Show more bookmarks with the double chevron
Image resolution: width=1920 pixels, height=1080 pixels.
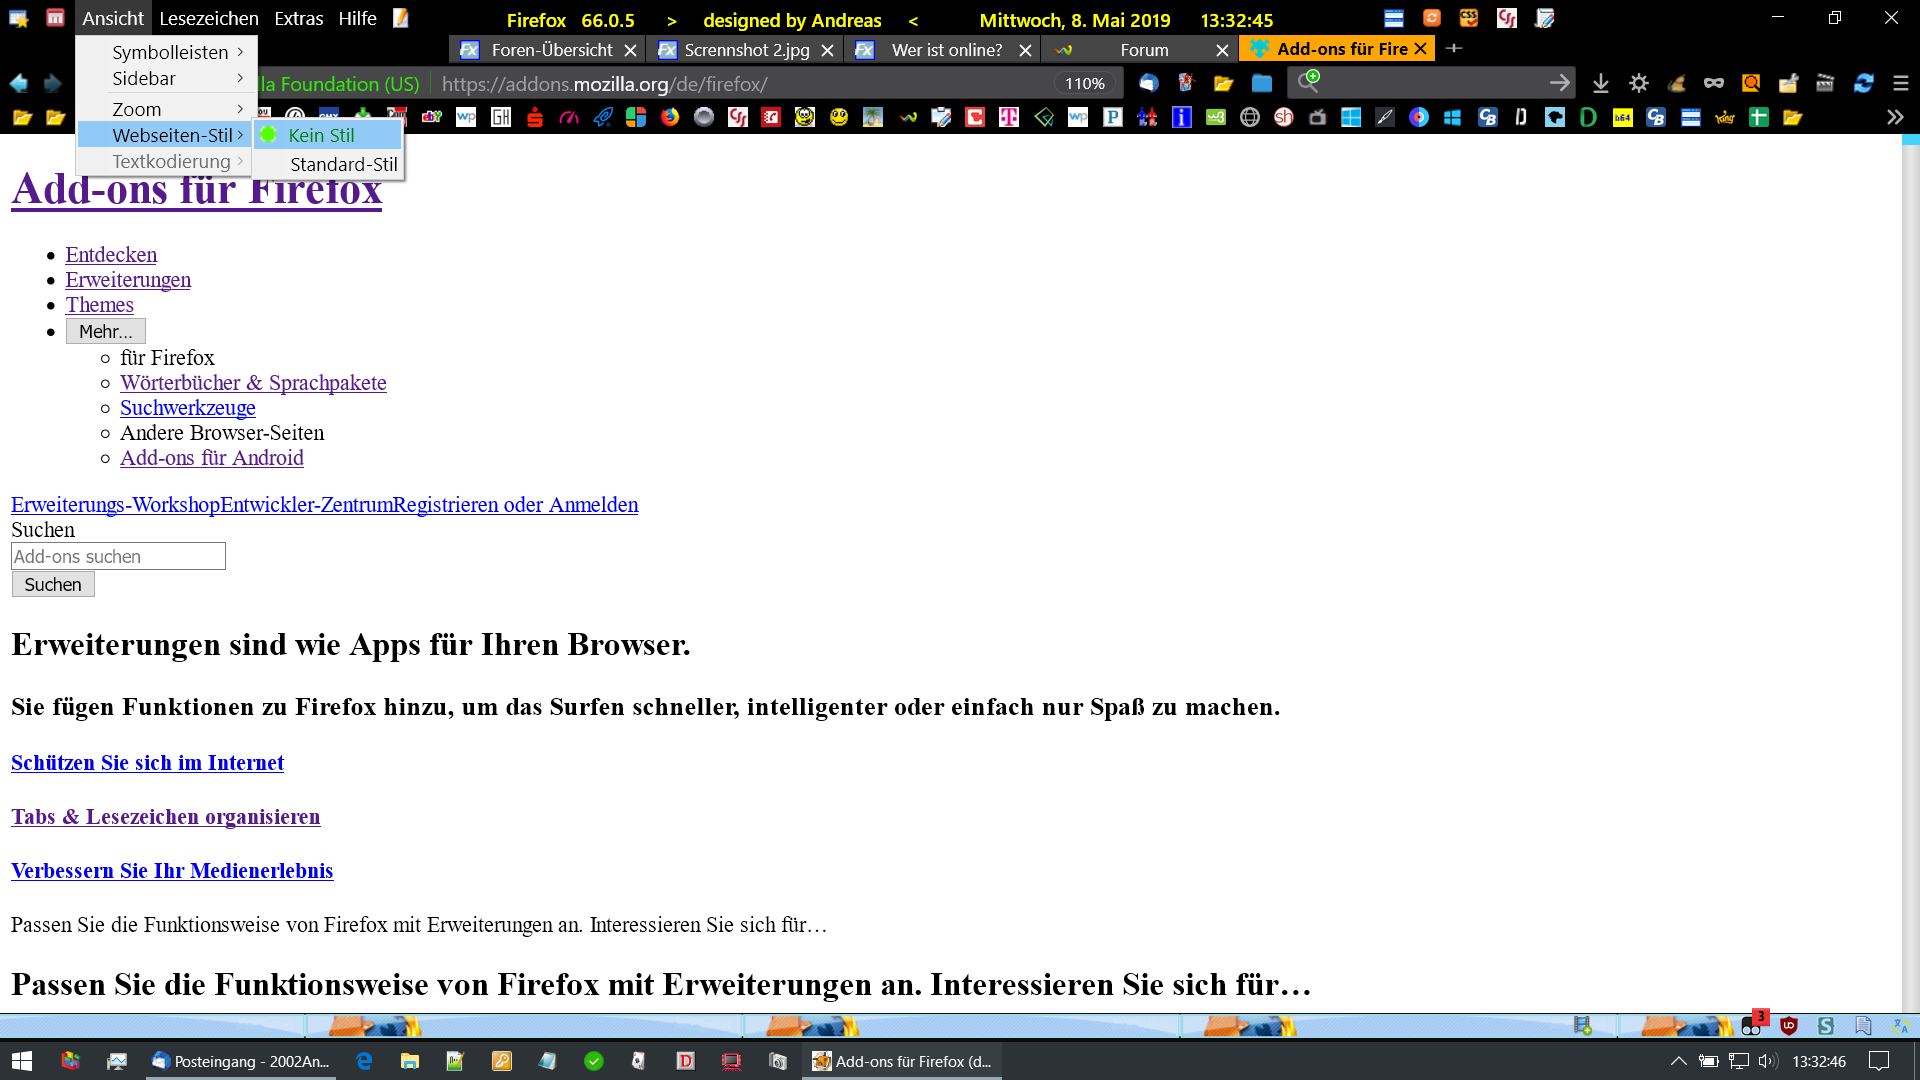pos(1894,118)
